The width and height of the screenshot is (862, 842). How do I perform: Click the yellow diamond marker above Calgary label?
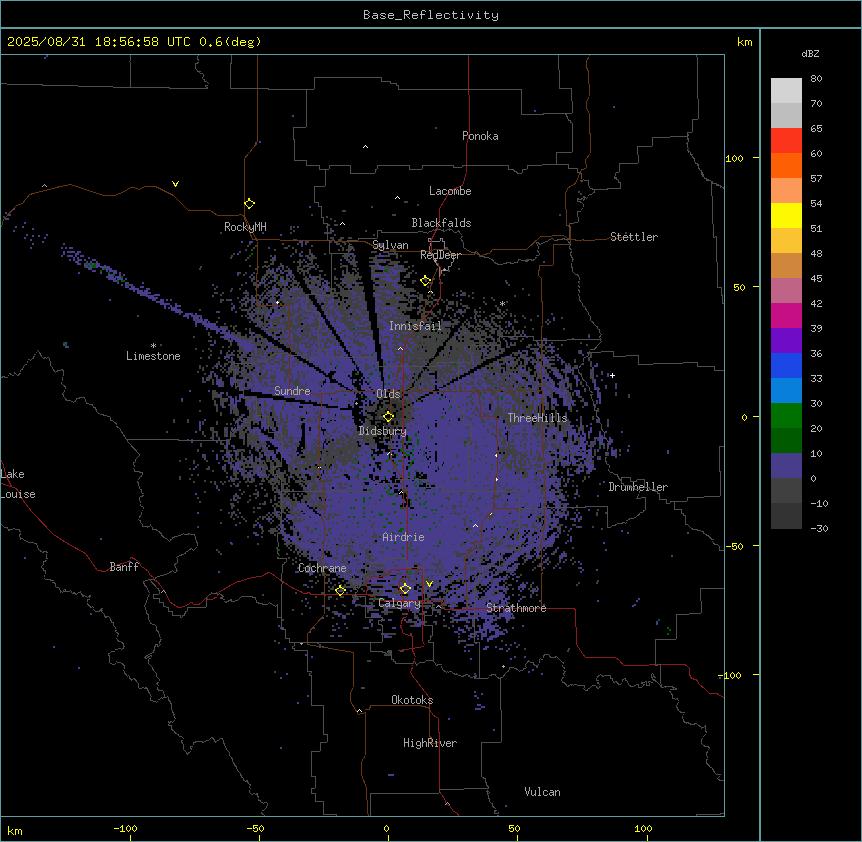pos(405,589)
